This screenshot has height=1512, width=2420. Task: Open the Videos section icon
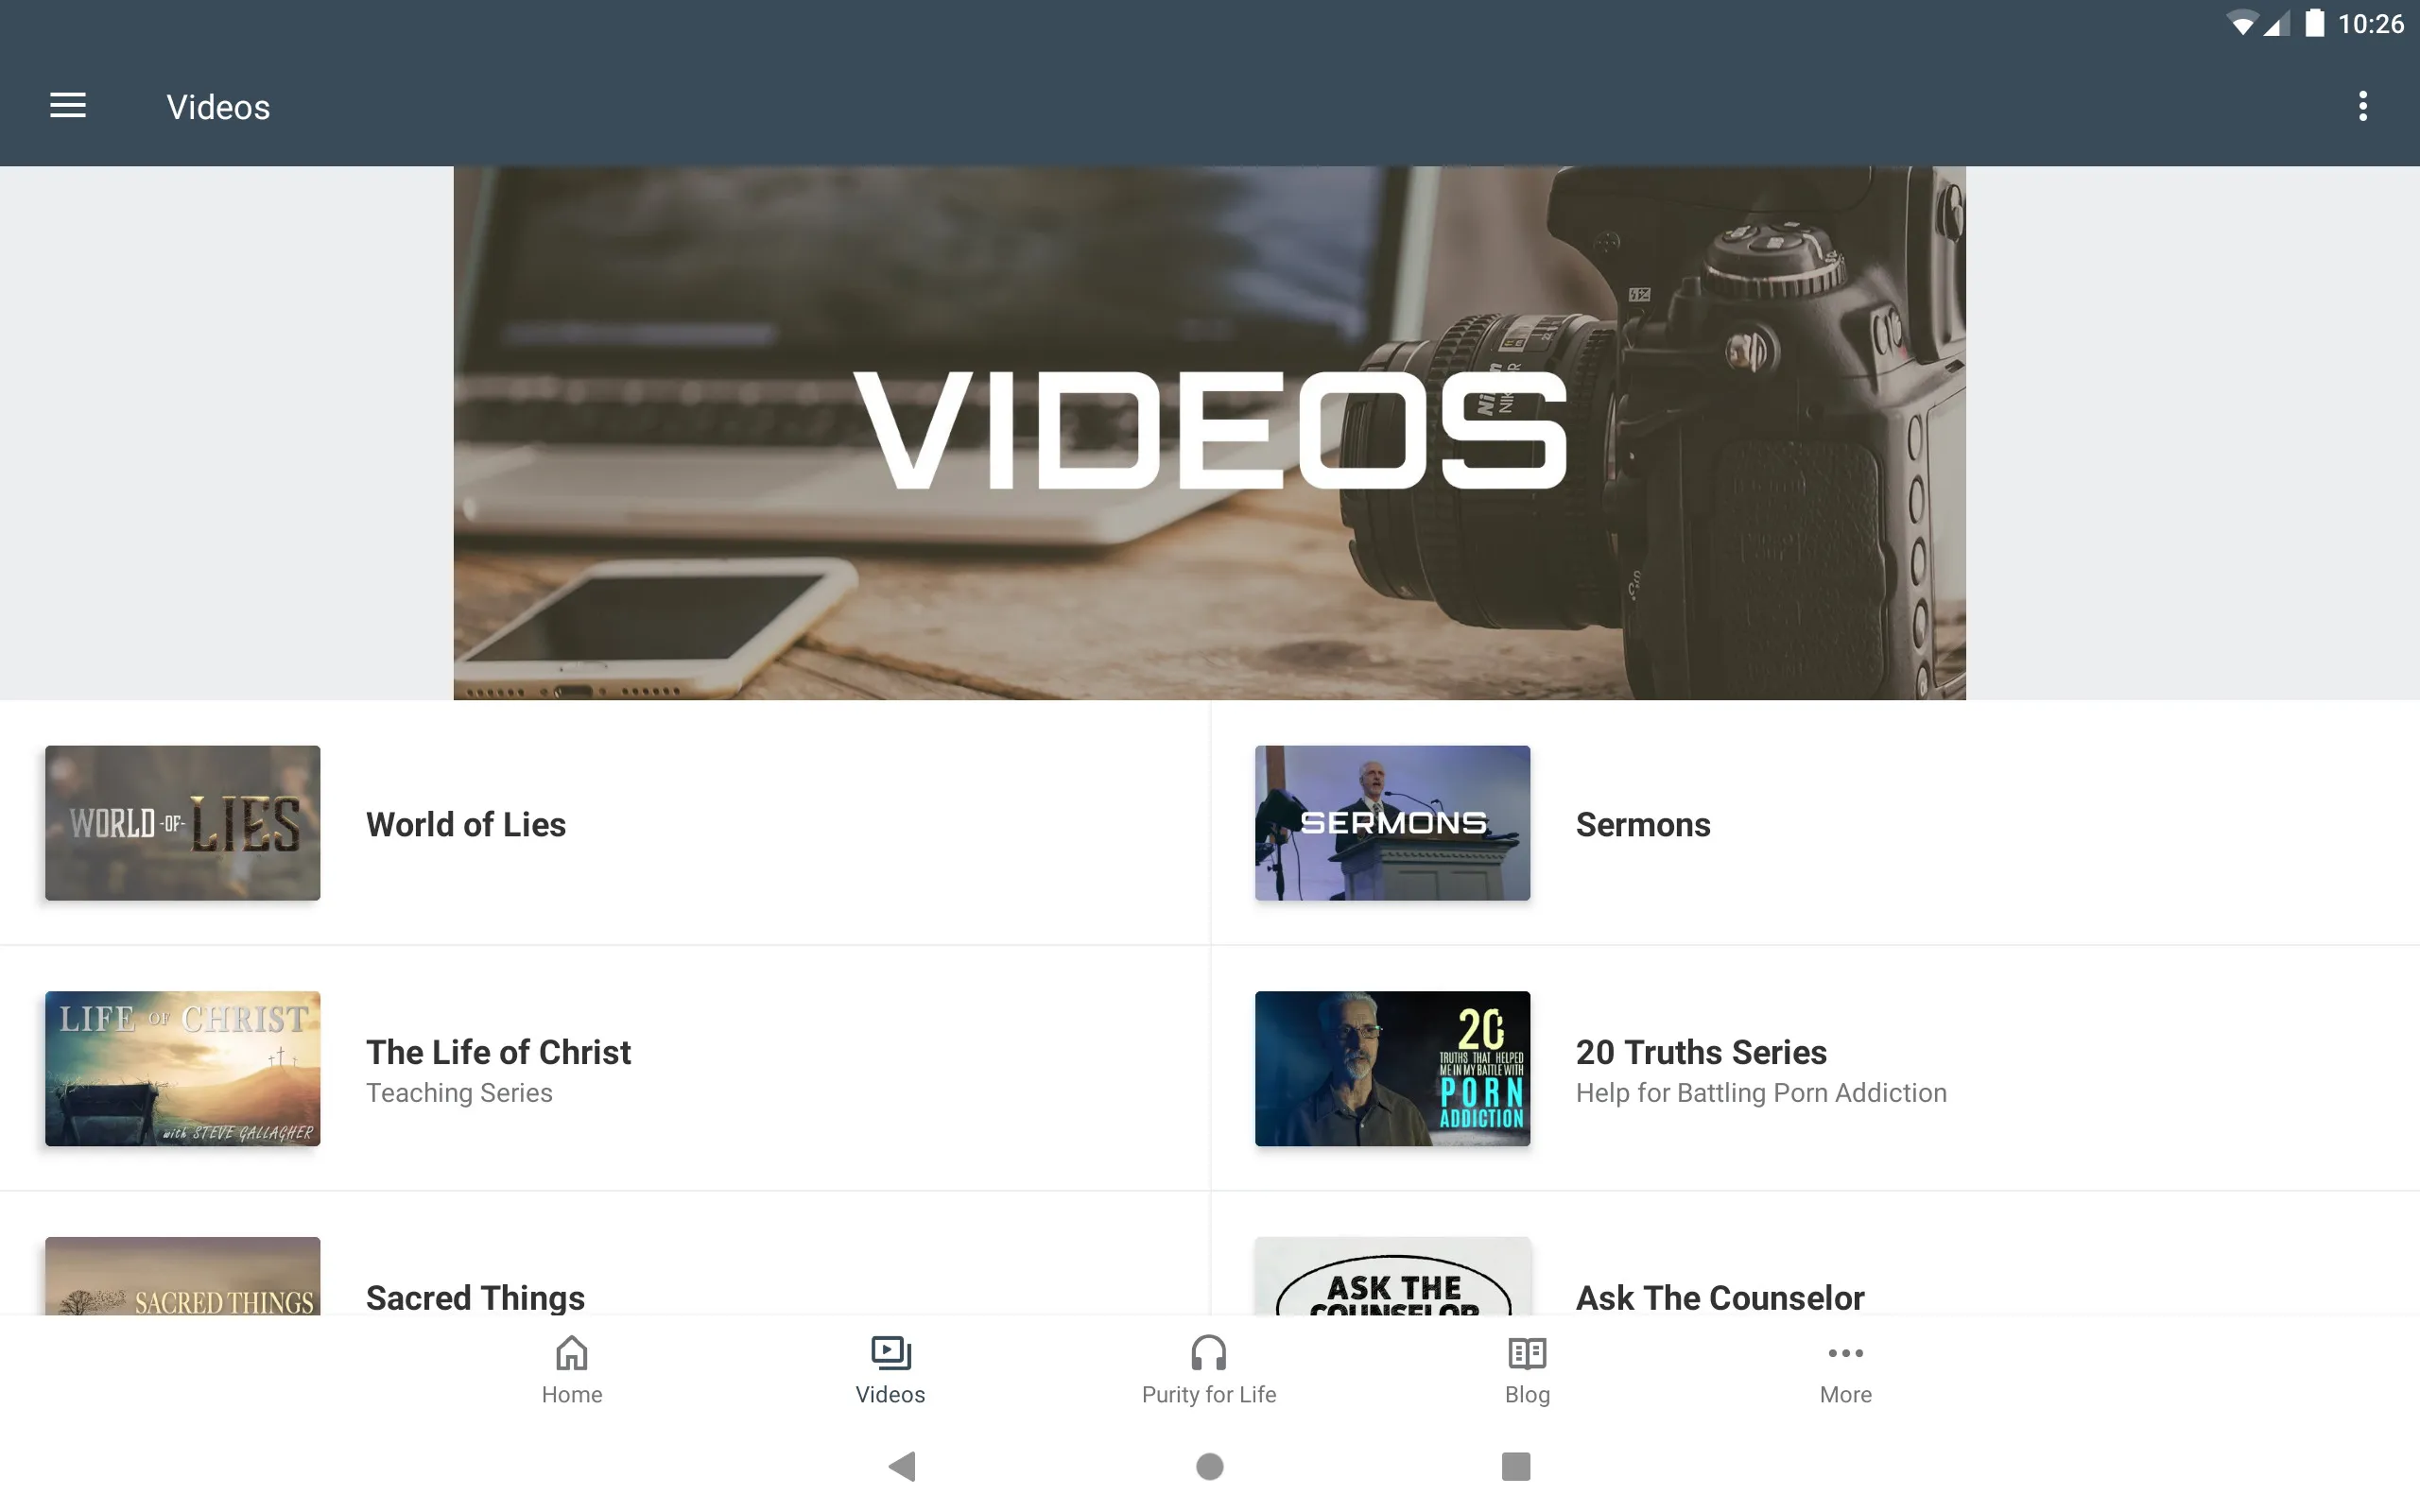point(889,1350)
